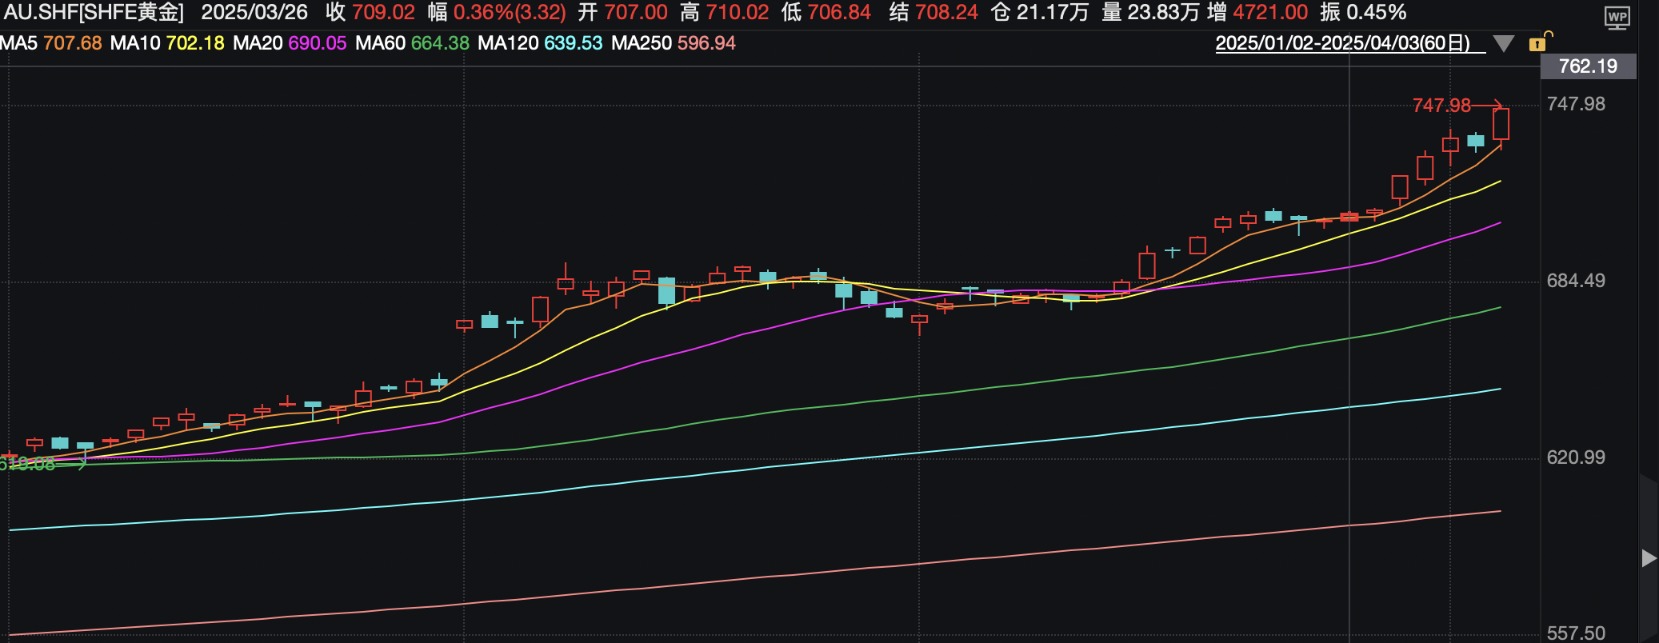Click the 762.19 highlighted price label

[x=1587, y=66]
